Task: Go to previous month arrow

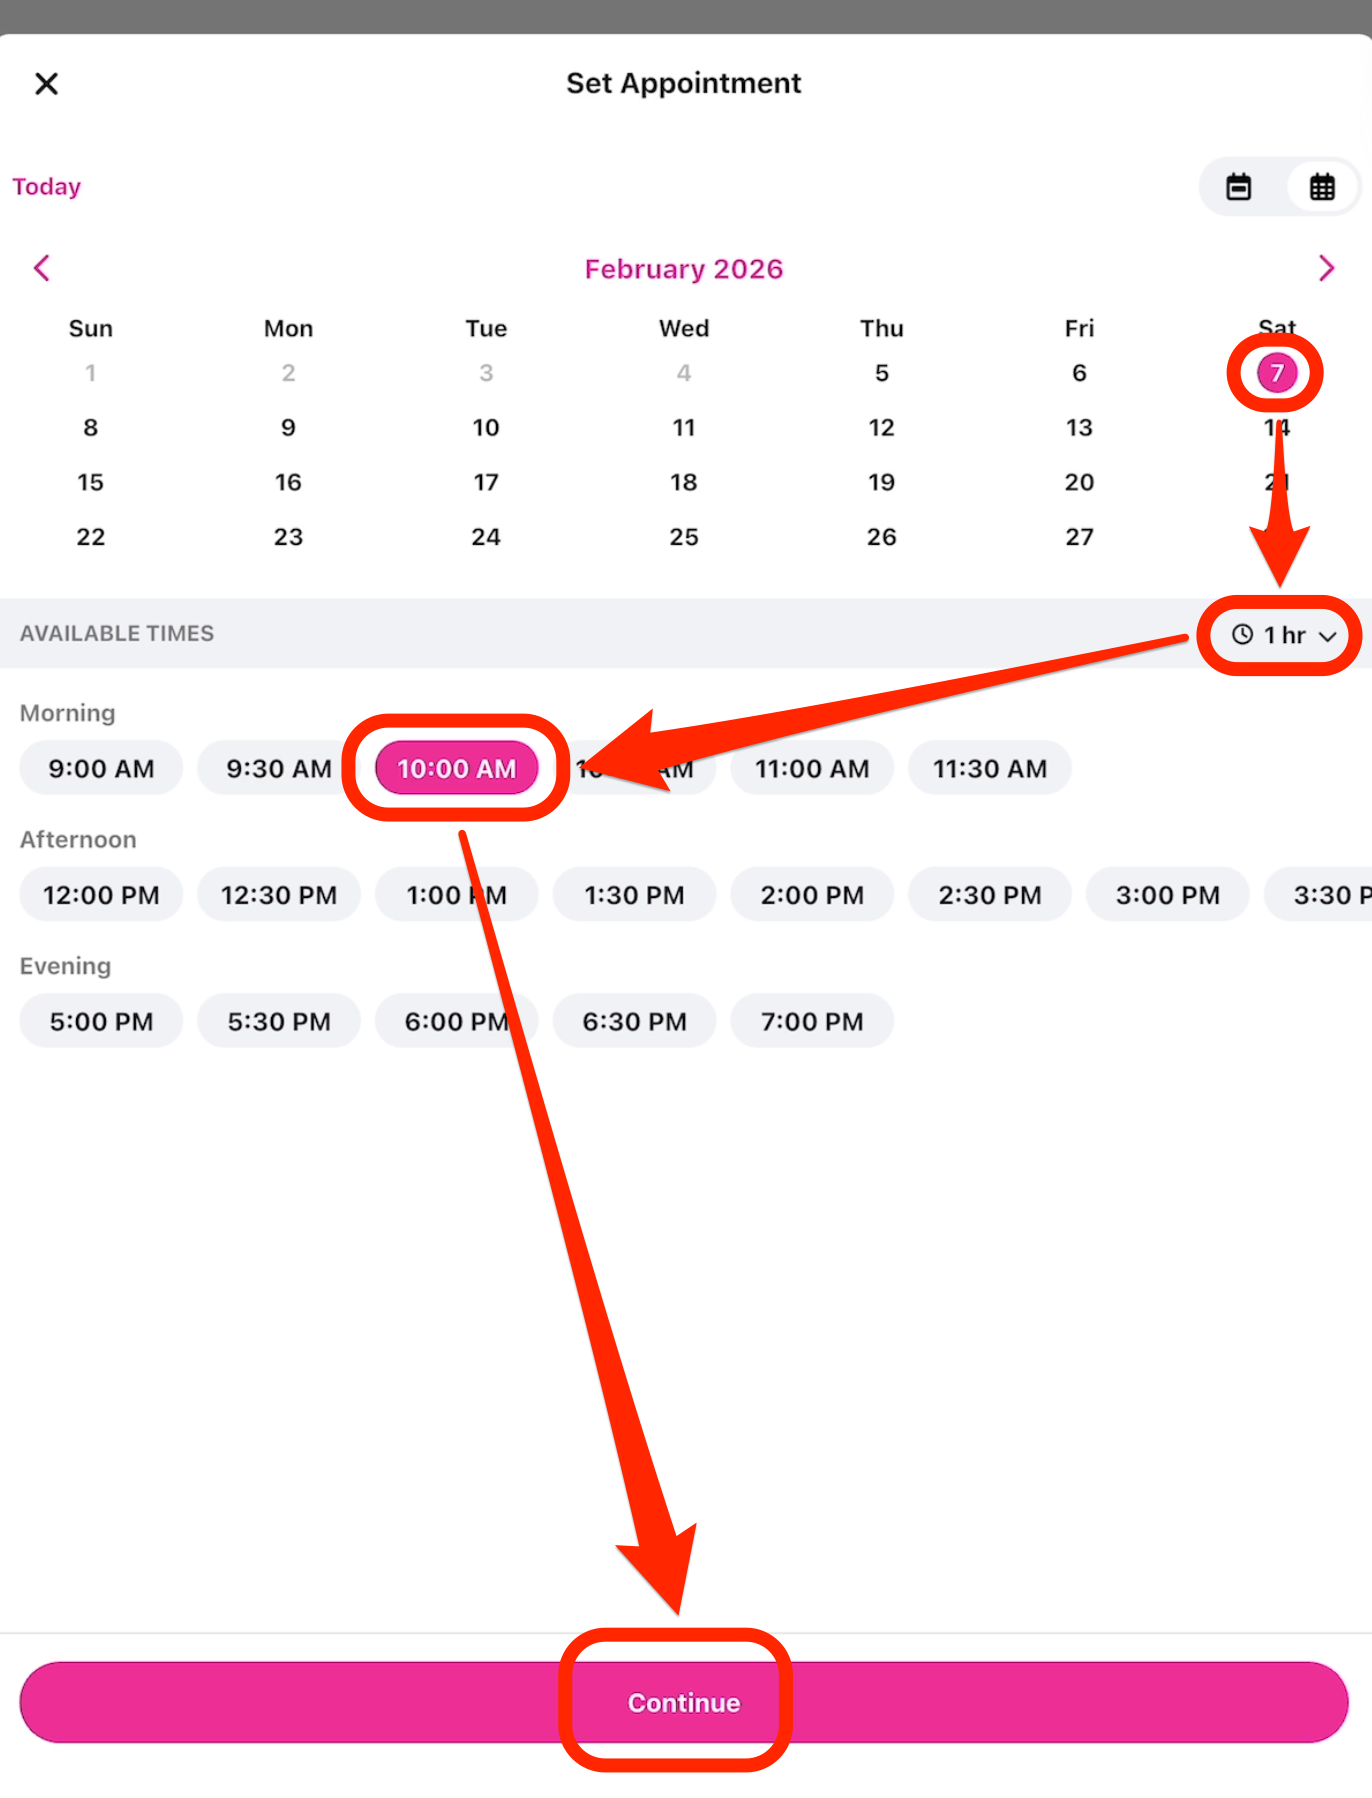Action: (x=42, y=268)
